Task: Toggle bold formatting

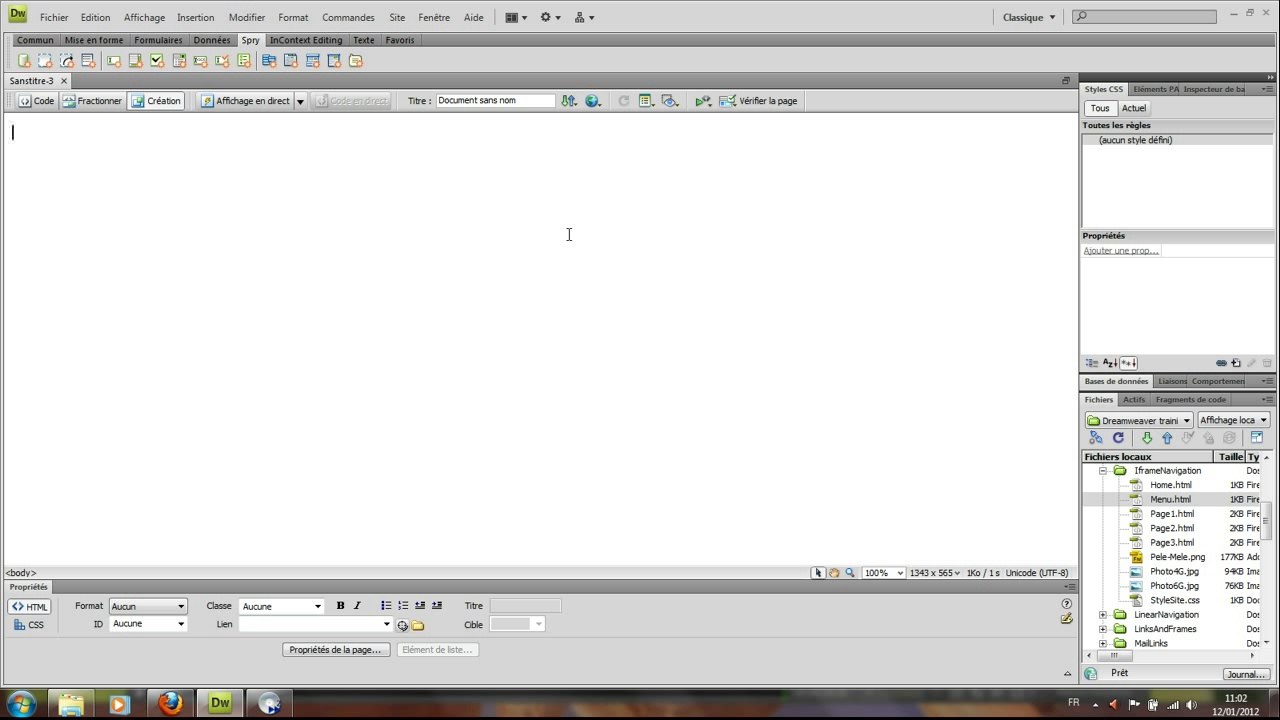Action: click(340, 606)
